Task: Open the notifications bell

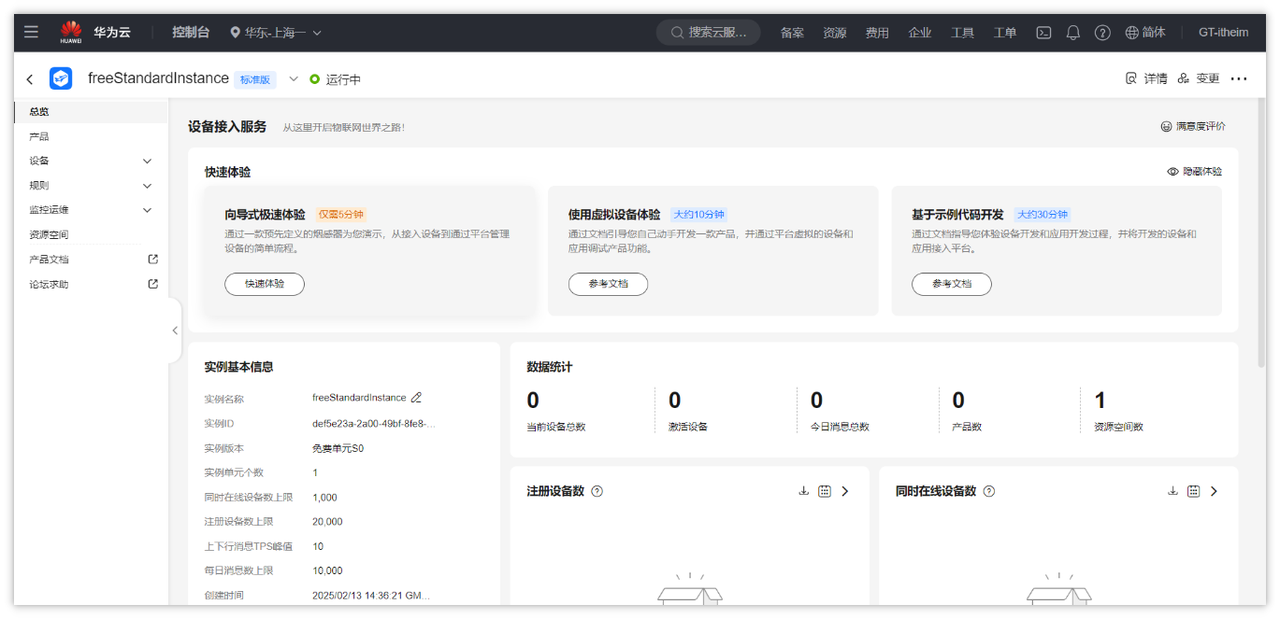Action: [1073, 32]
